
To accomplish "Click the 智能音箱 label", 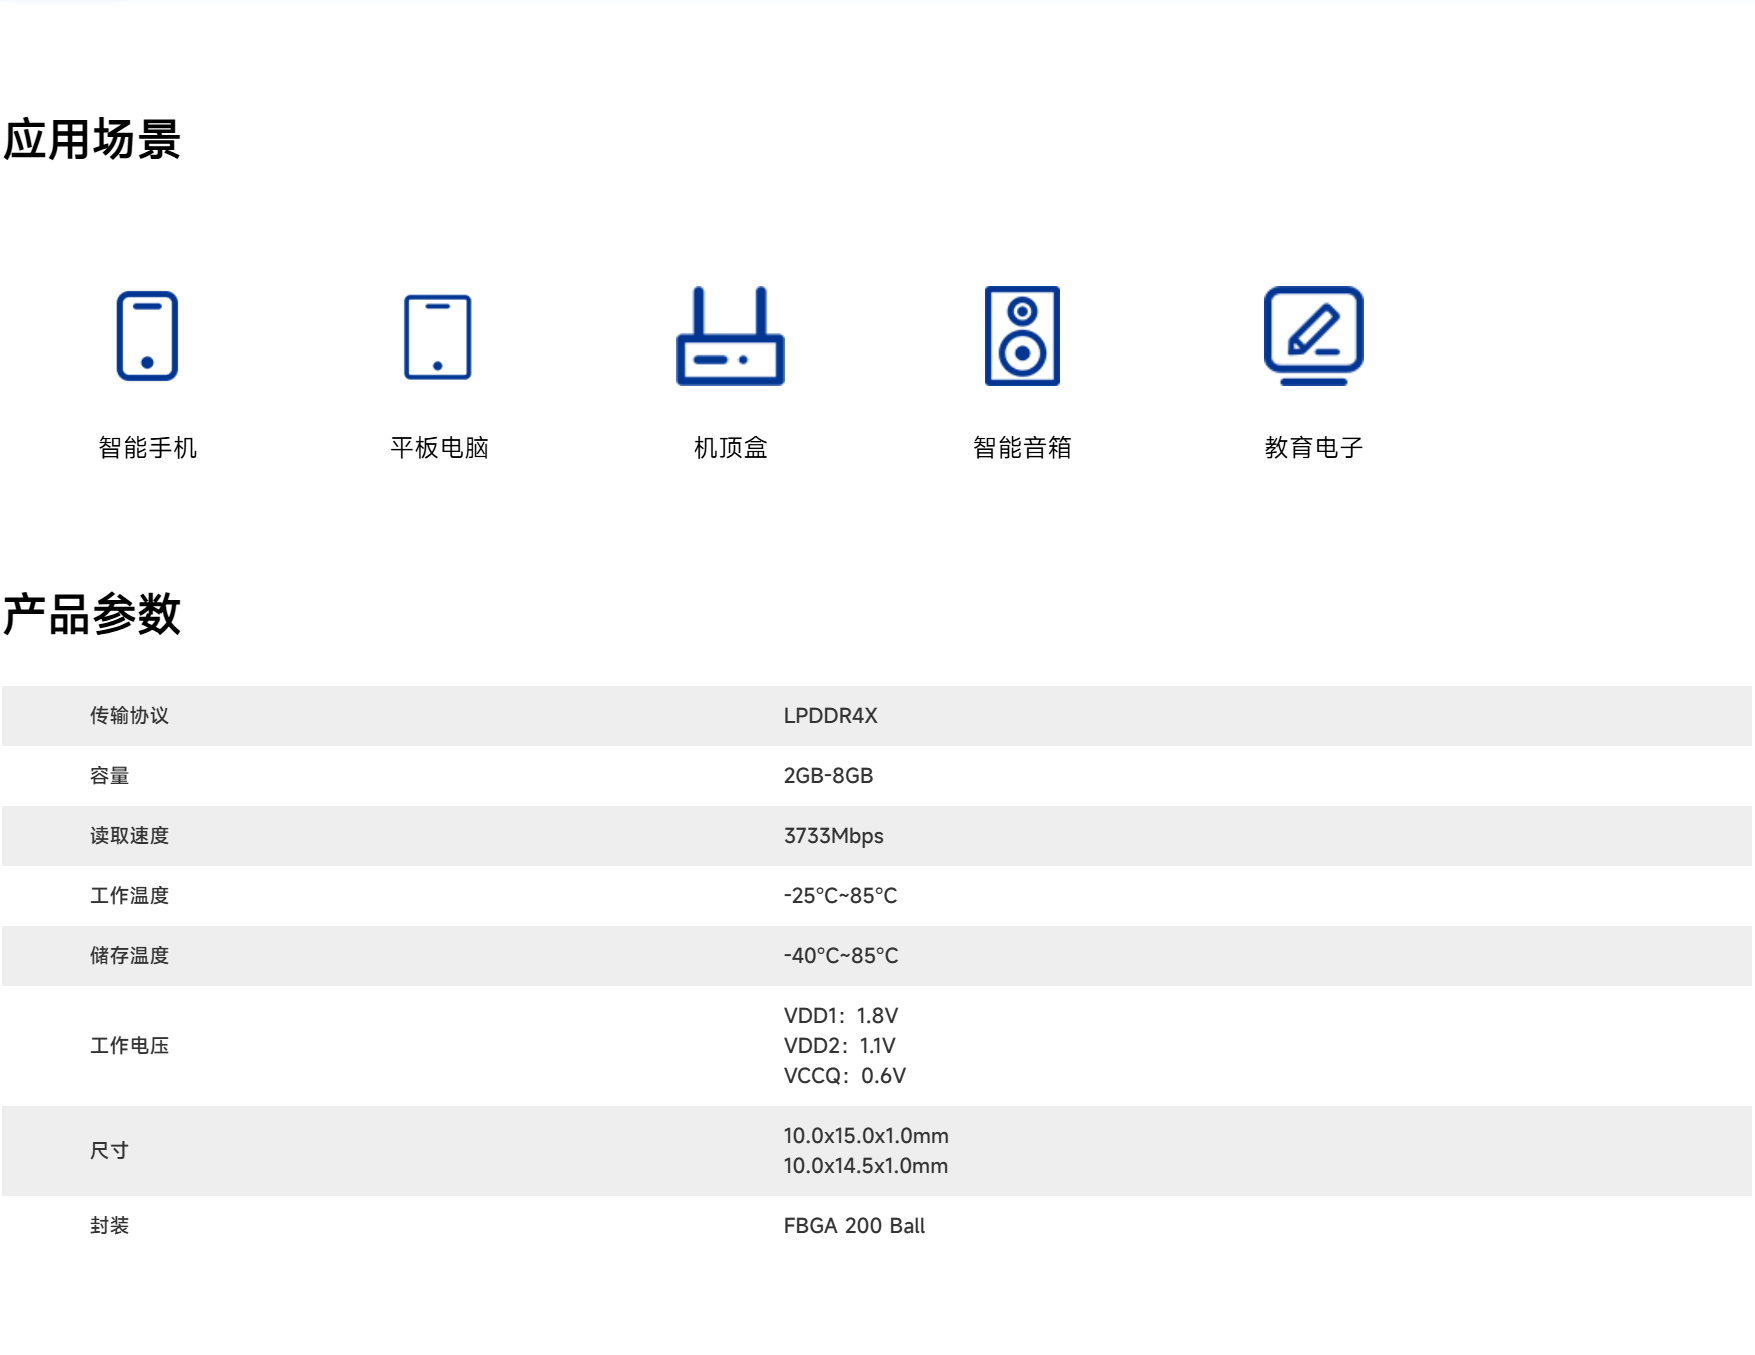I will 1022,447.
